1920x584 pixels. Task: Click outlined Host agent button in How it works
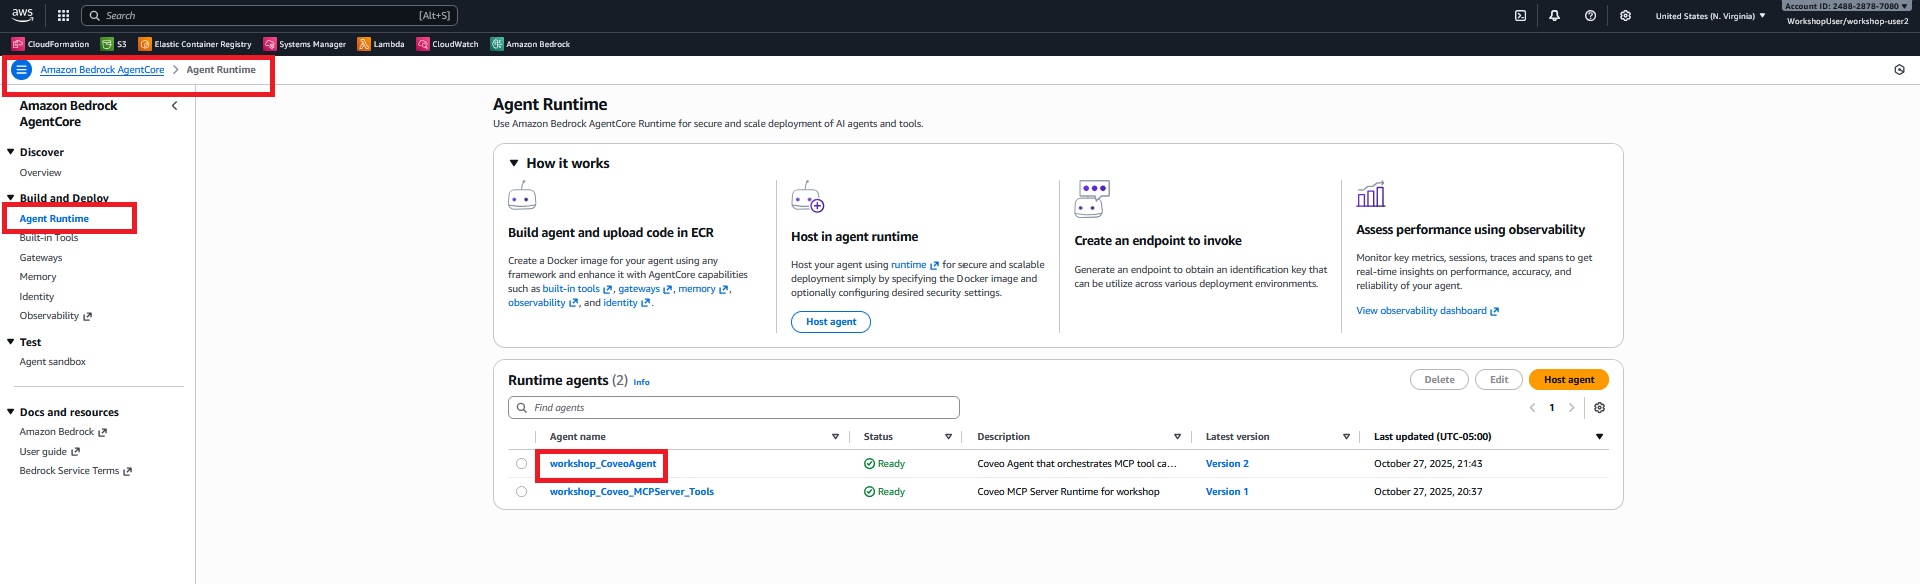coord(831,322)
